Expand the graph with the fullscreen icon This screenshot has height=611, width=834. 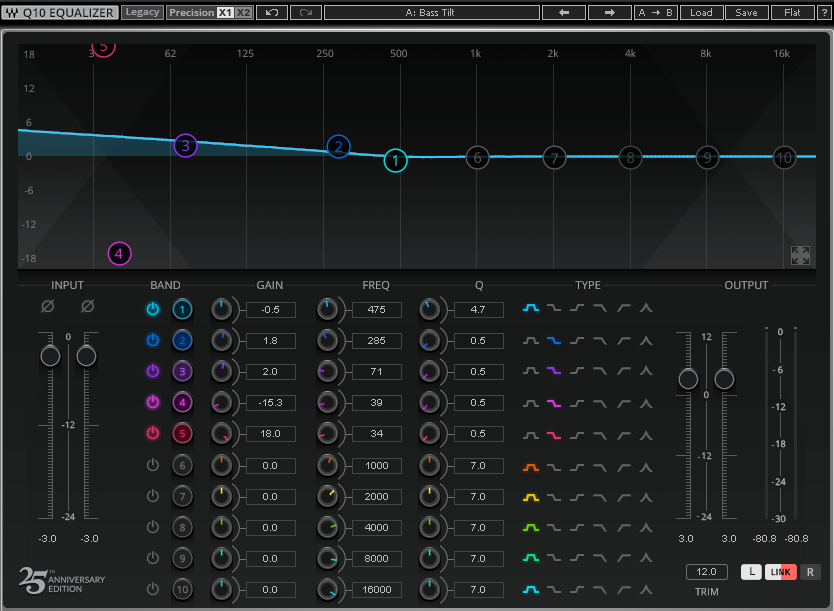[800, 255]
